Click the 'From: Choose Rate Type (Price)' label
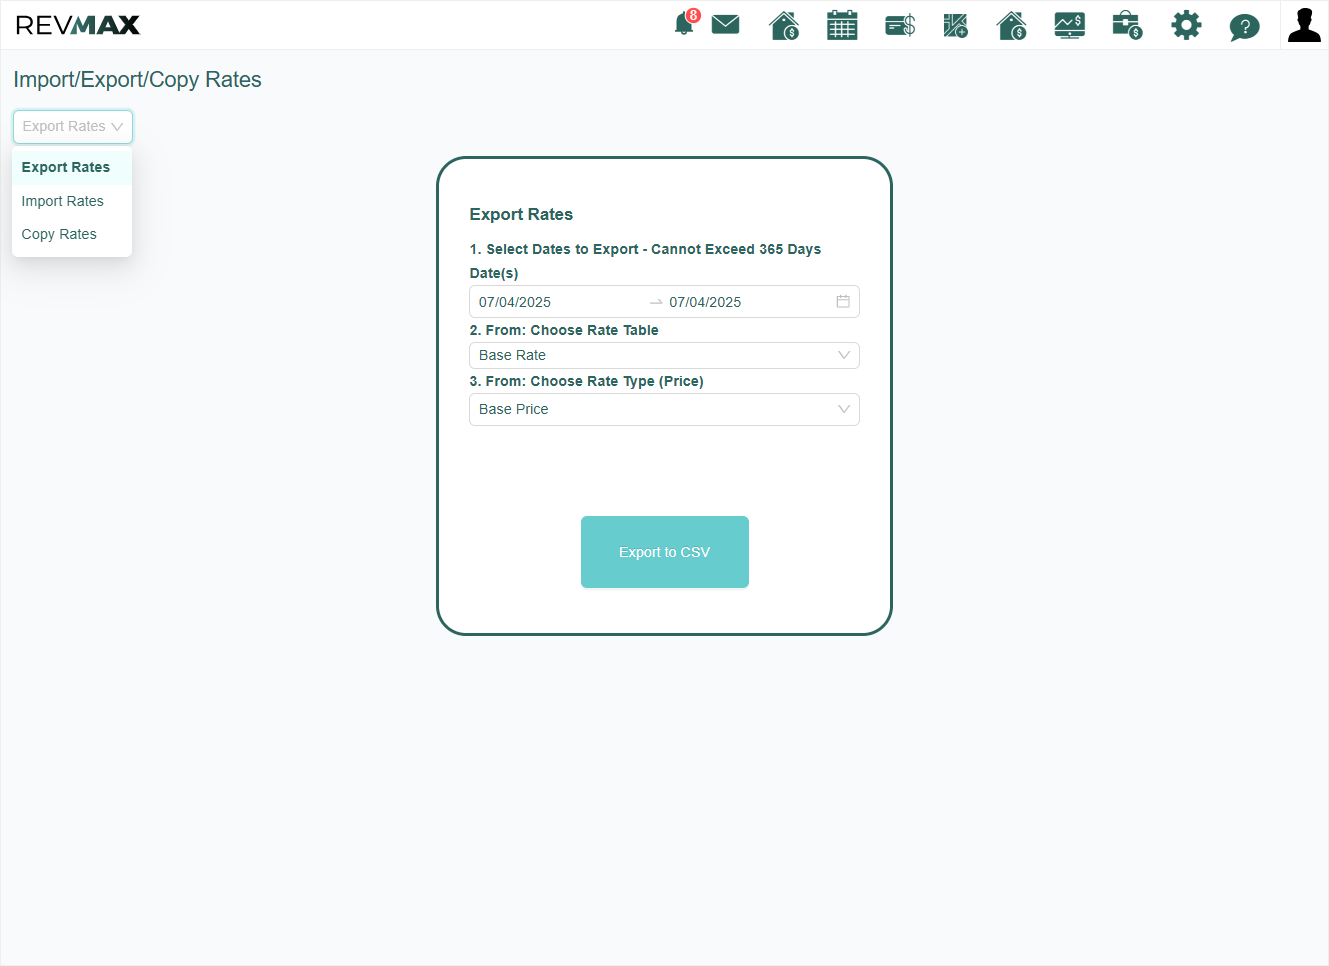 [586, 381]
